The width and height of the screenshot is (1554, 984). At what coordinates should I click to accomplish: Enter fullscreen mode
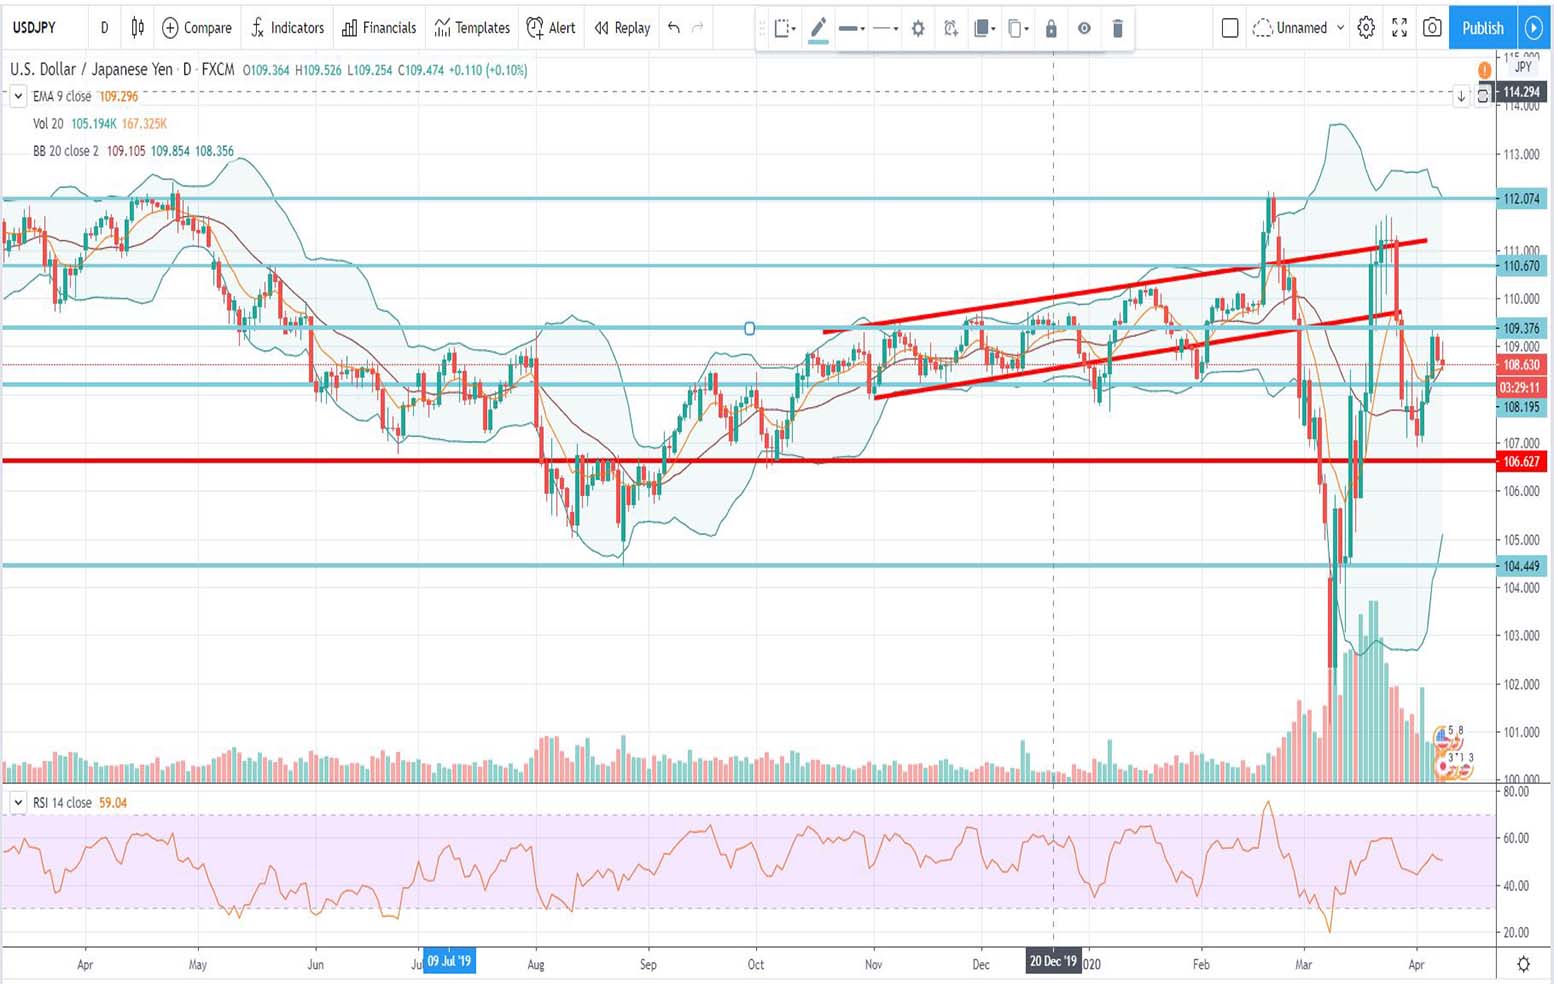coord(1399,28)
